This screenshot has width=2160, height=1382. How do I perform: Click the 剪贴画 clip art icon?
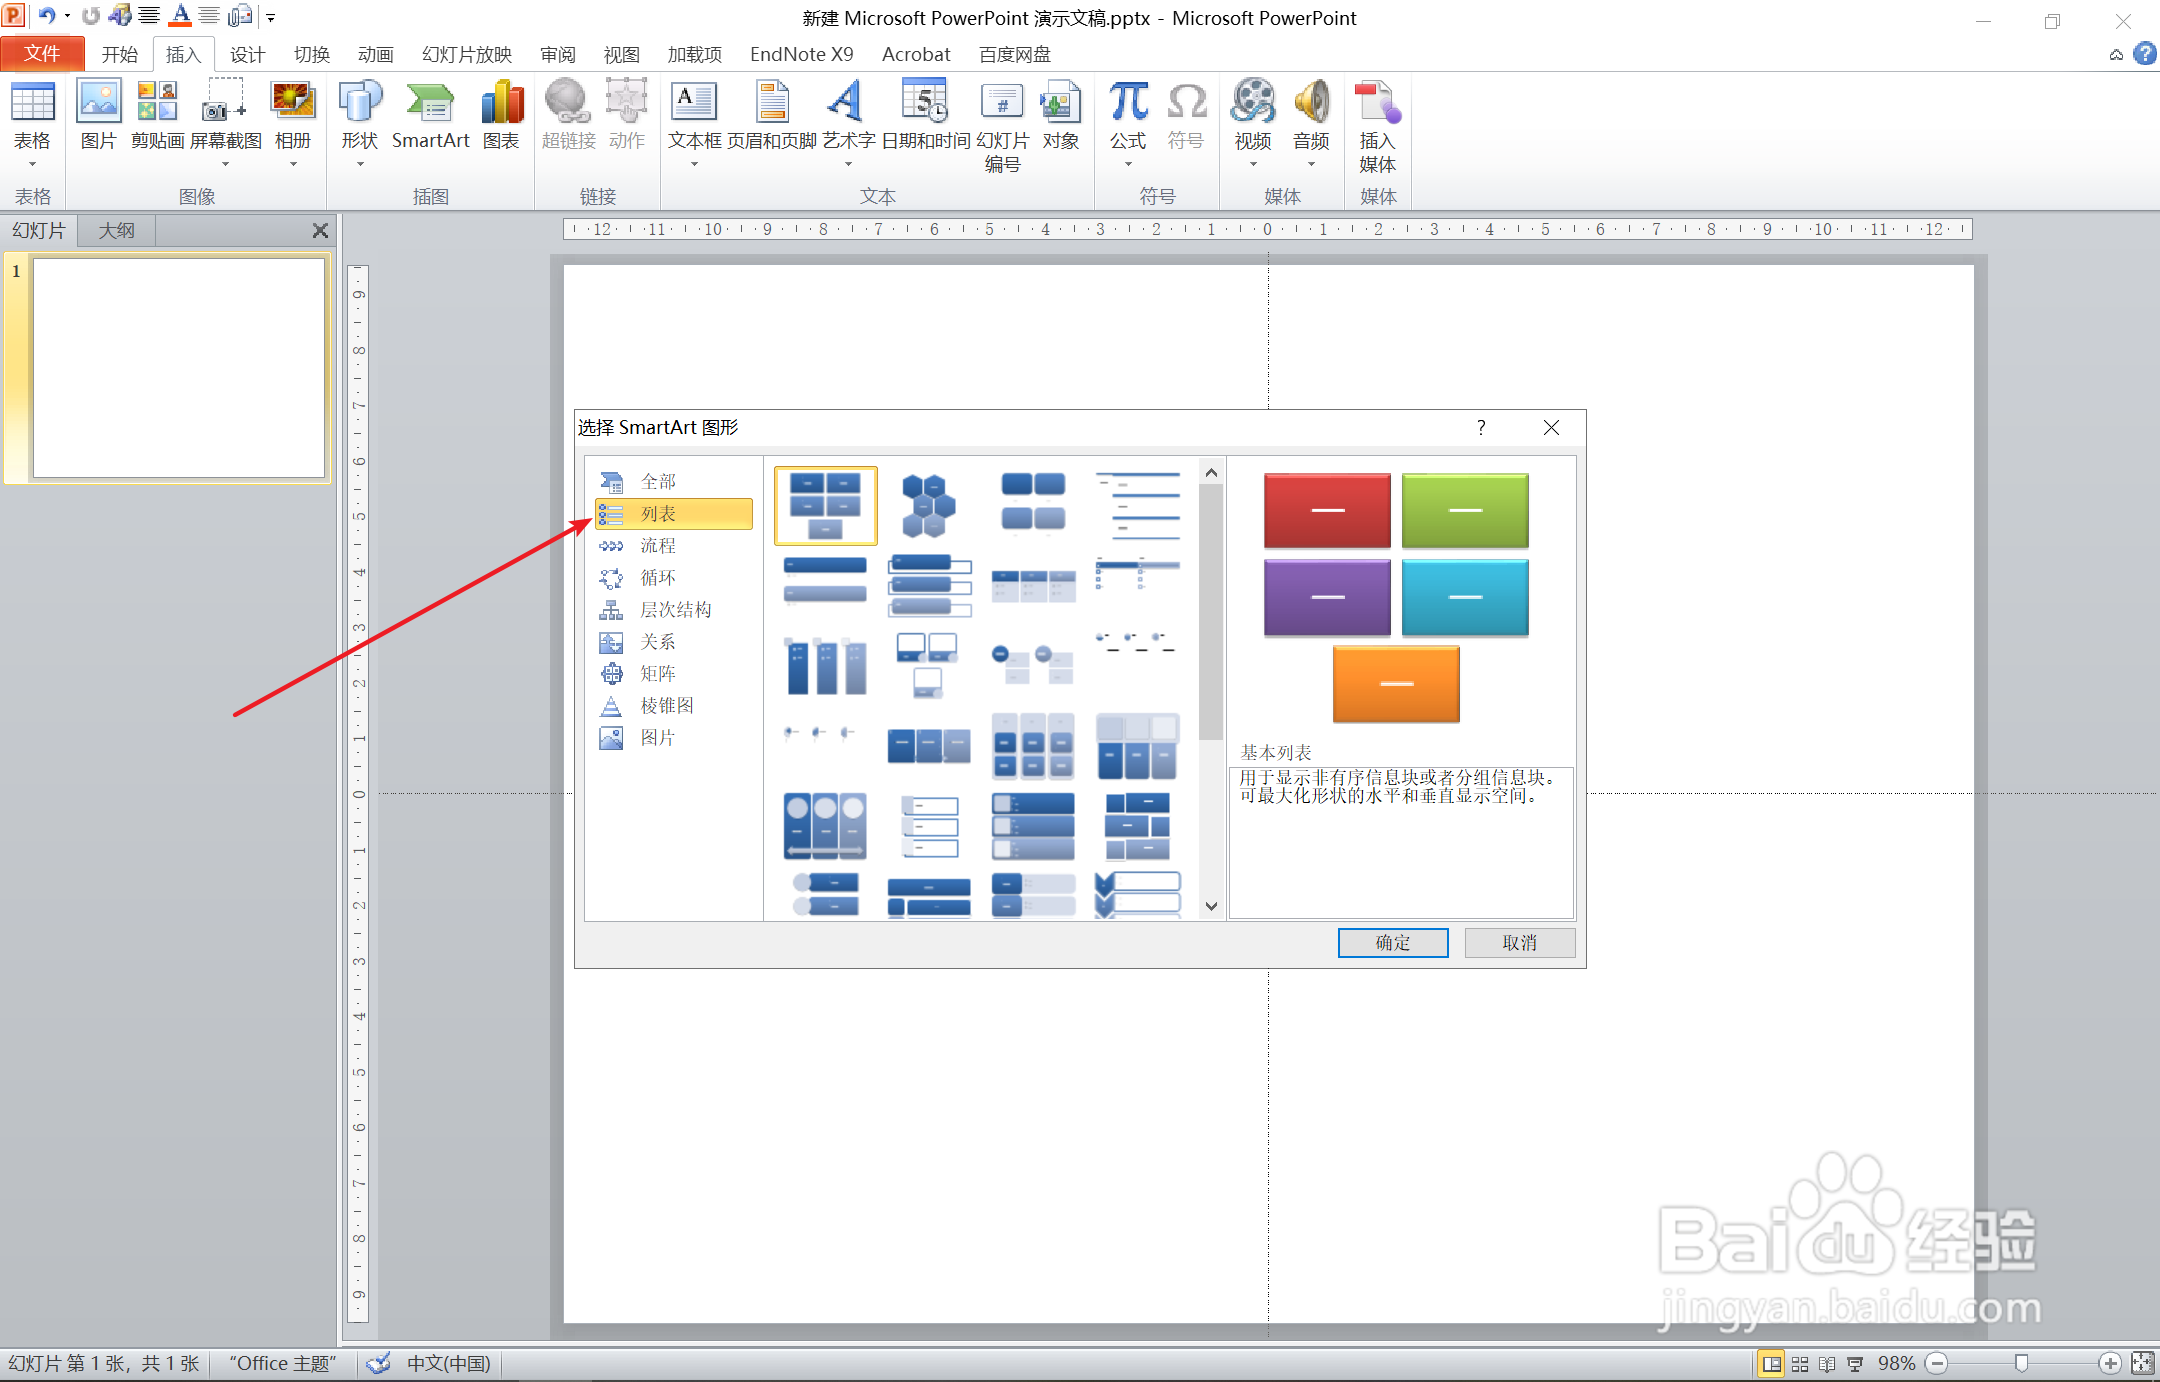(x=157, y=116)
